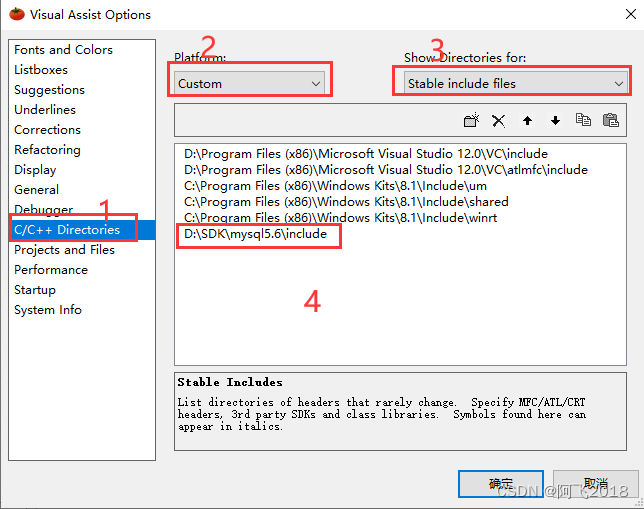Click the 确定 OK button
Screen dimensions: 644x509
tap(501, 484)
